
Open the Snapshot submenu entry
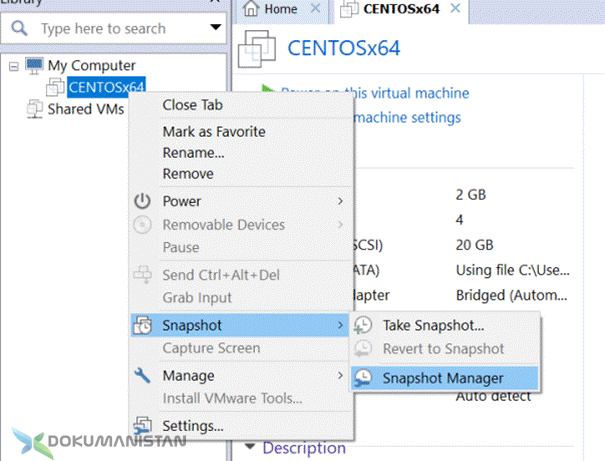[x=240, y=325]
